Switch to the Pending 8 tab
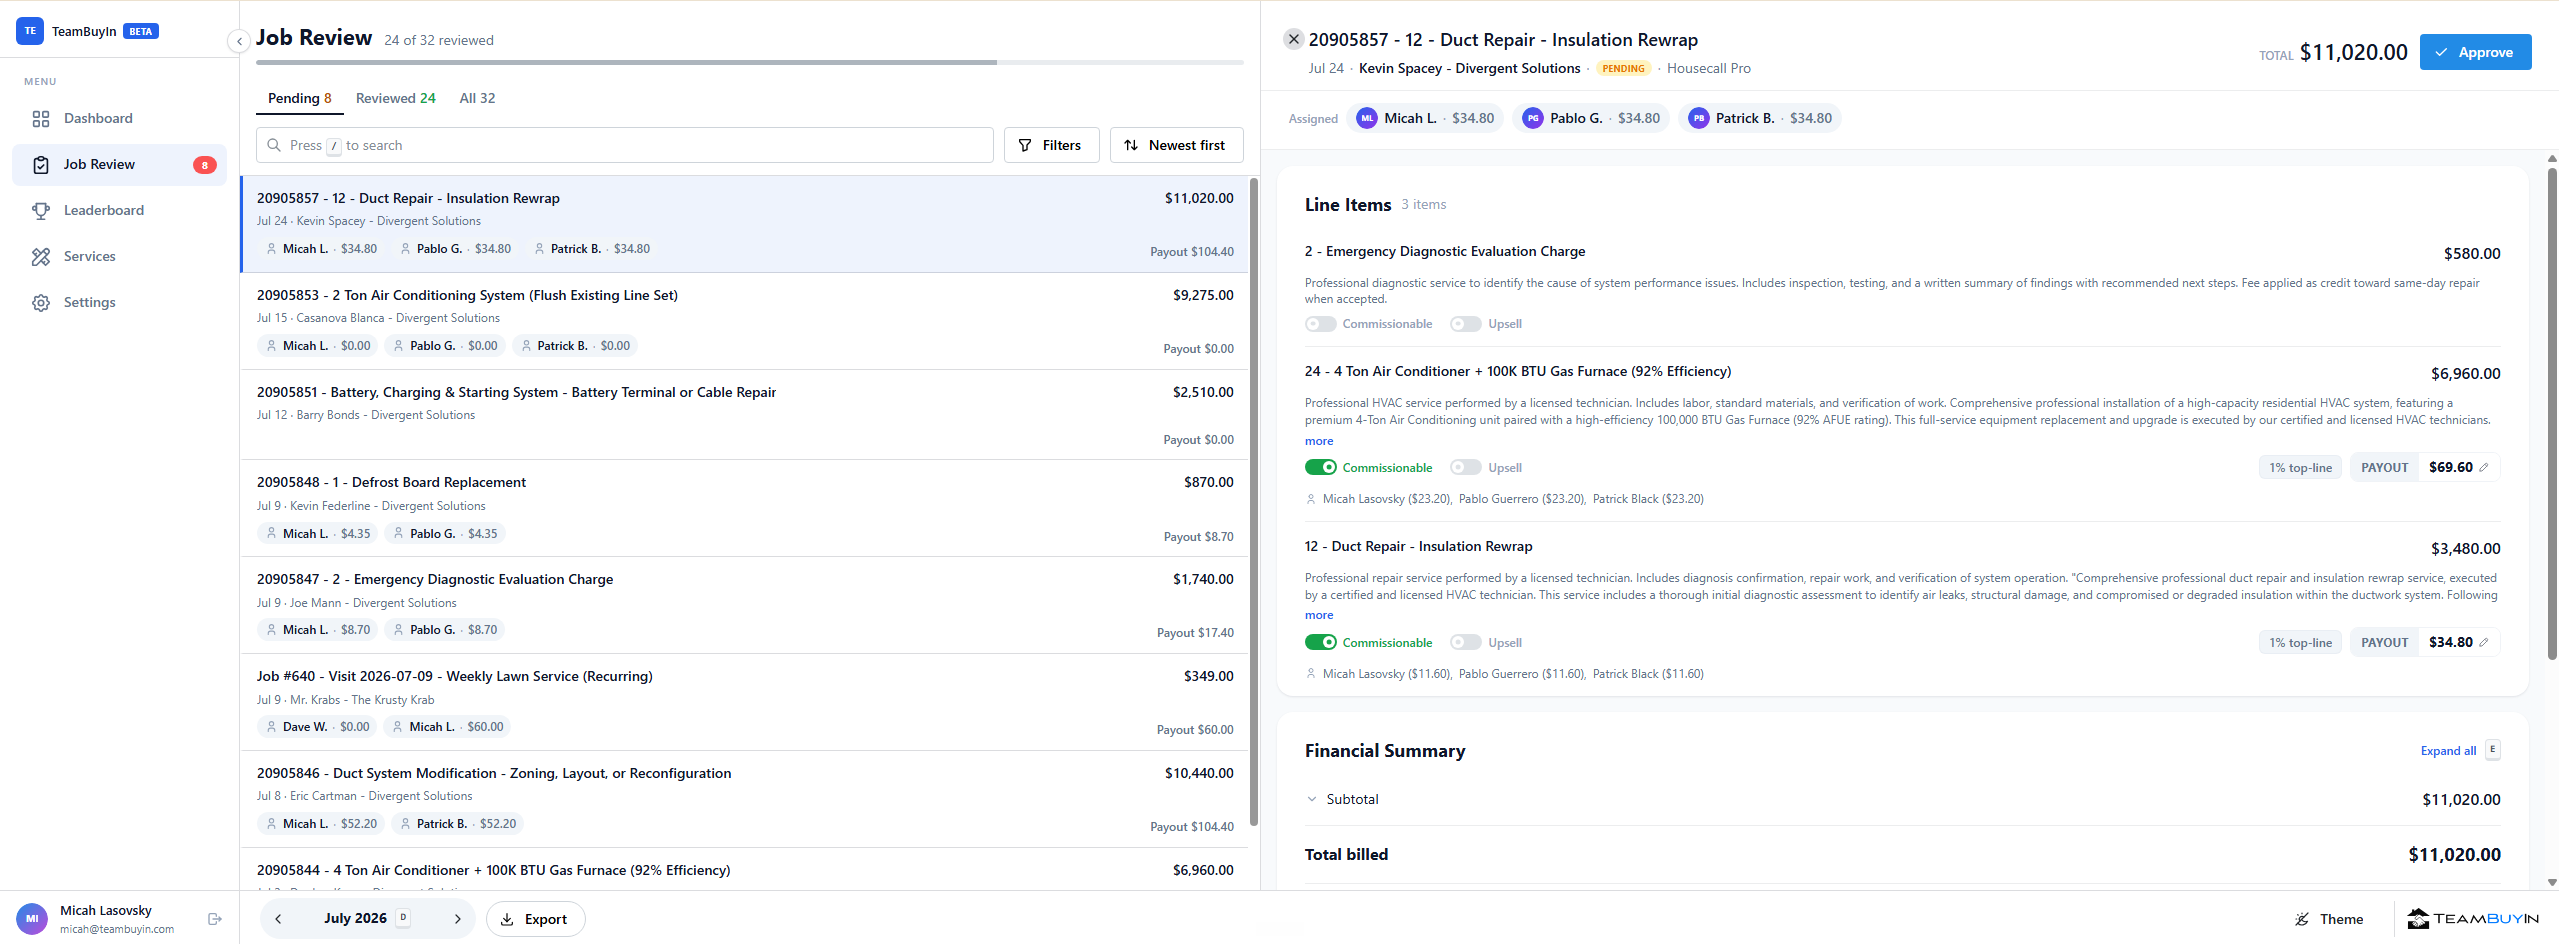The width and height of the screenshot is (2559, 944). (x=299, y=98)
